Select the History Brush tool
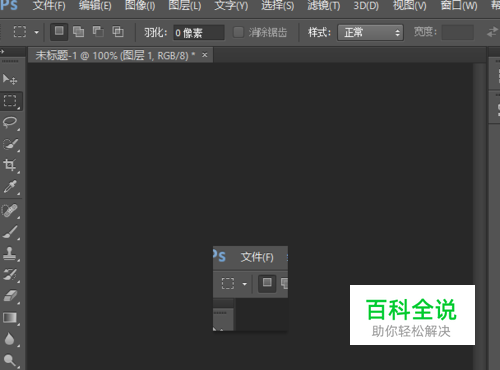500x370 pixels. pos(10,275)
